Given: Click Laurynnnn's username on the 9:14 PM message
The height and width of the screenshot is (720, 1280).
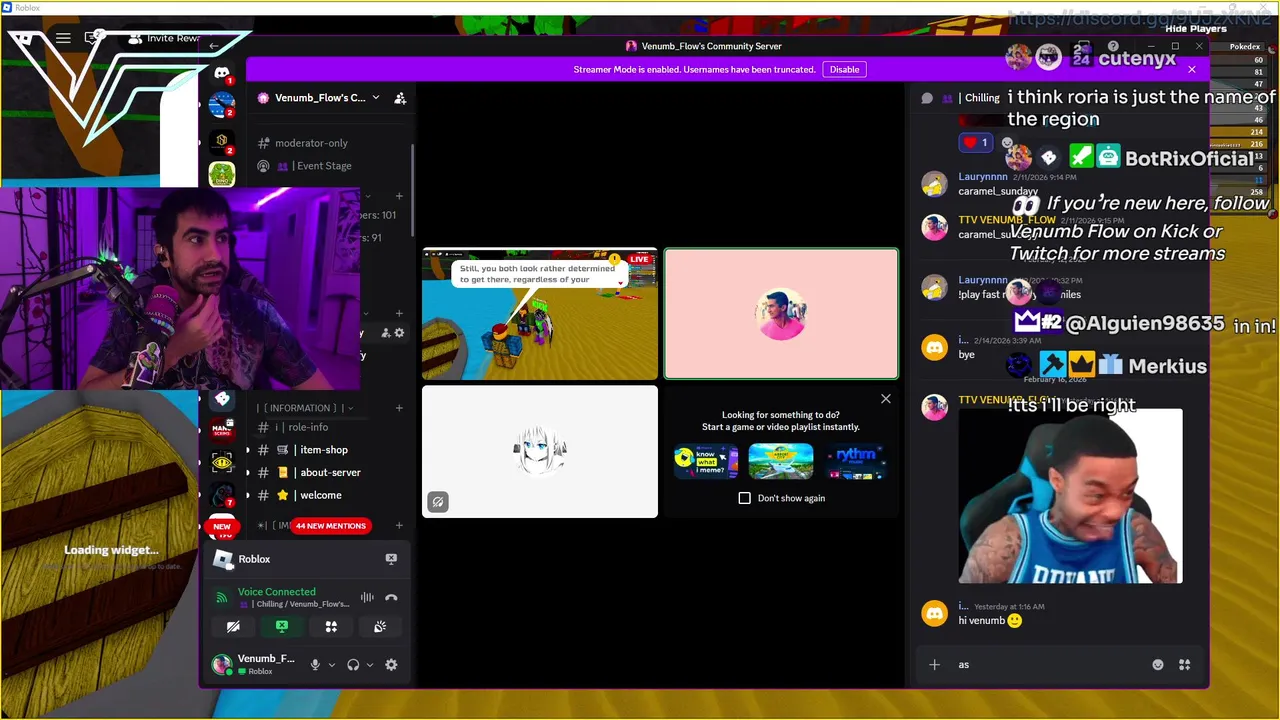Looking at the screenshot, I should (x=982, y=177).
